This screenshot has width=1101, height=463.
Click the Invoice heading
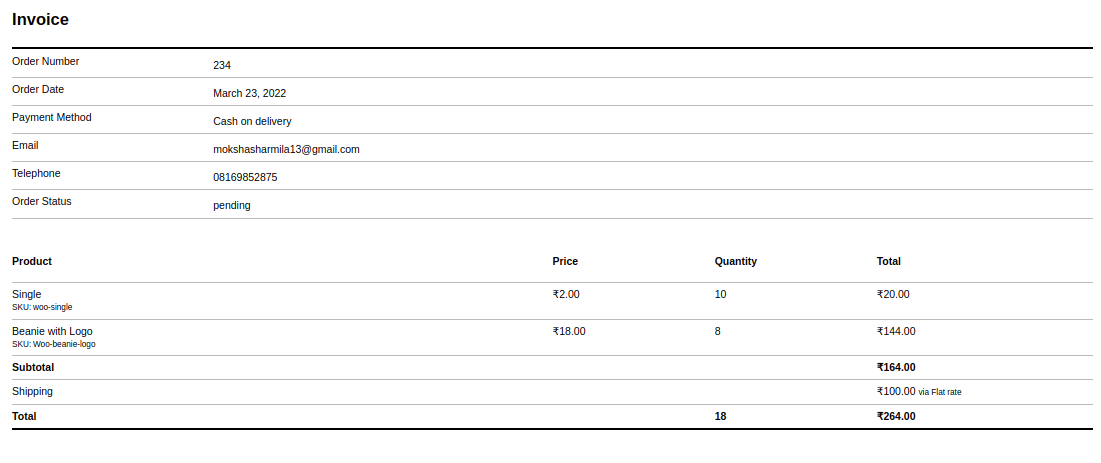40,20
